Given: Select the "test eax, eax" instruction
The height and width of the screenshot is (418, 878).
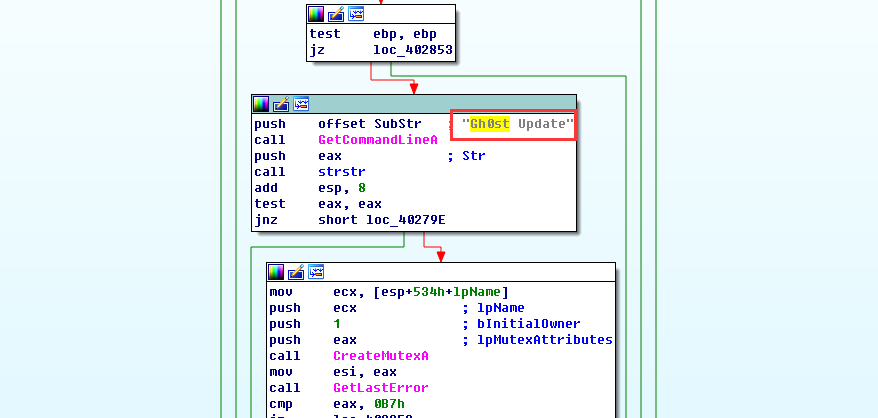Looking at the screenshot, I should 318,203.
